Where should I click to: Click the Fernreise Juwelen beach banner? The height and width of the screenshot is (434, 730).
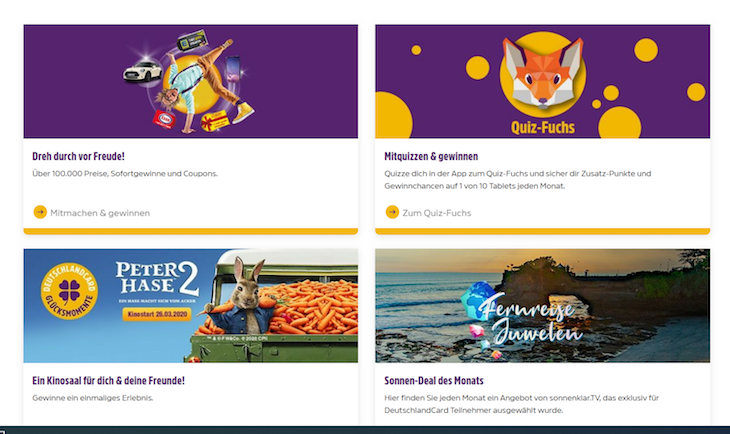(x=543, y=305)
